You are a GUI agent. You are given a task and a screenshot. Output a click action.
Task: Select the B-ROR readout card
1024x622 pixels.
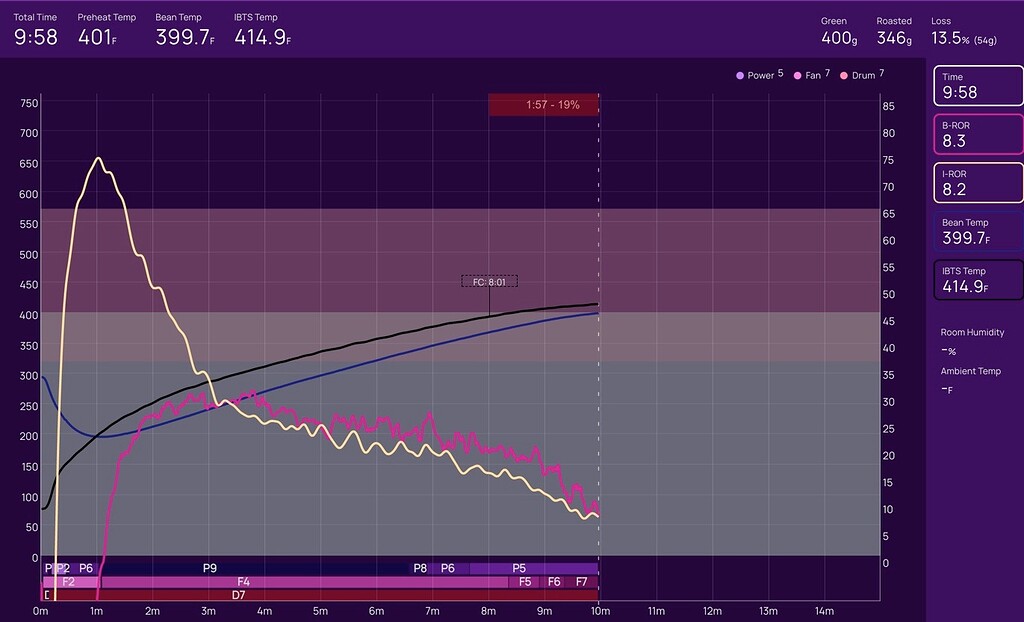pos(978,134)
